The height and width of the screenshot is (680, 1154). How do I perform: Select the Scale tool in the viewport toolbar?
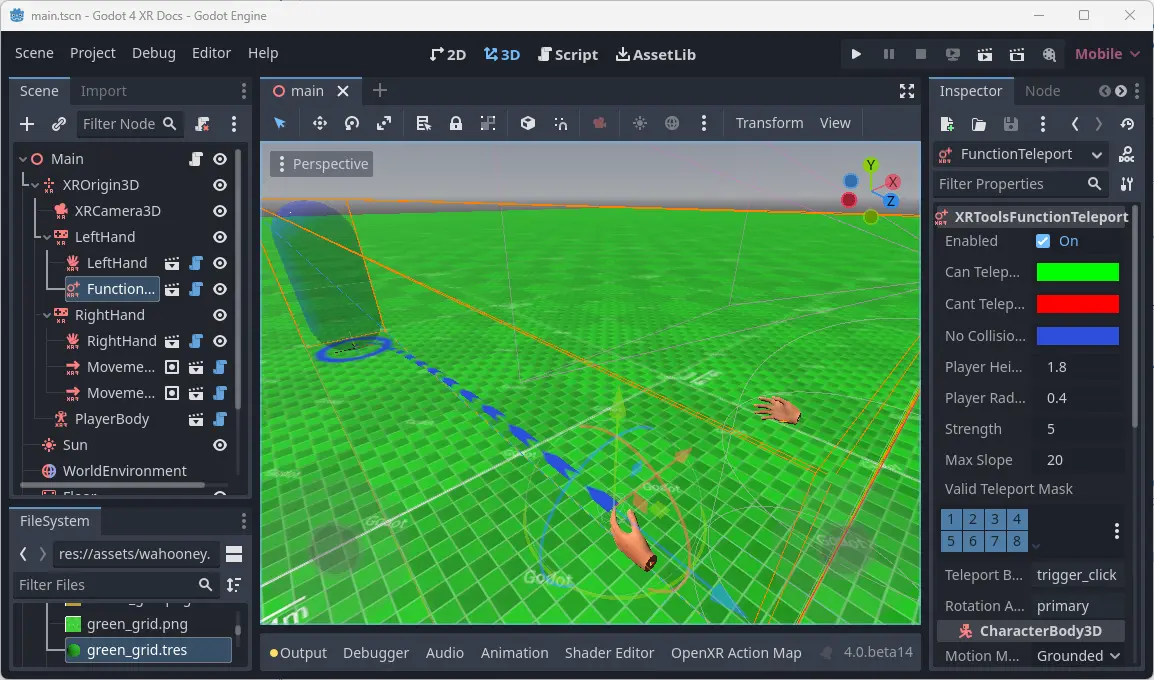pos(384,123)
